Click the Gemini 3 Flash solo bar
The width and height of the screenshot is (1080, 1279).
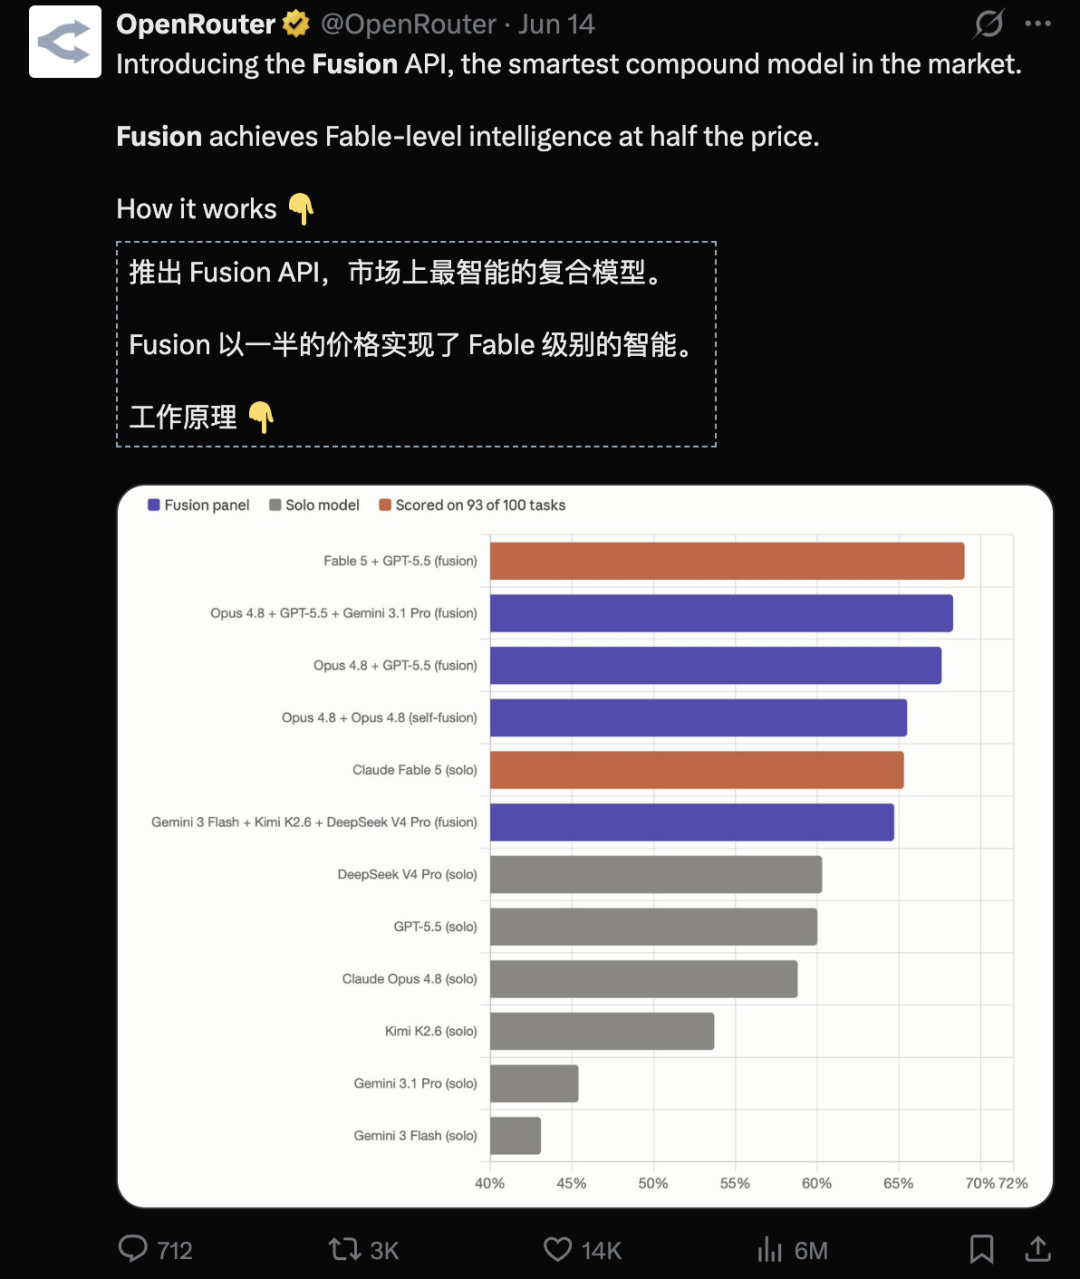click(515, 1135)
